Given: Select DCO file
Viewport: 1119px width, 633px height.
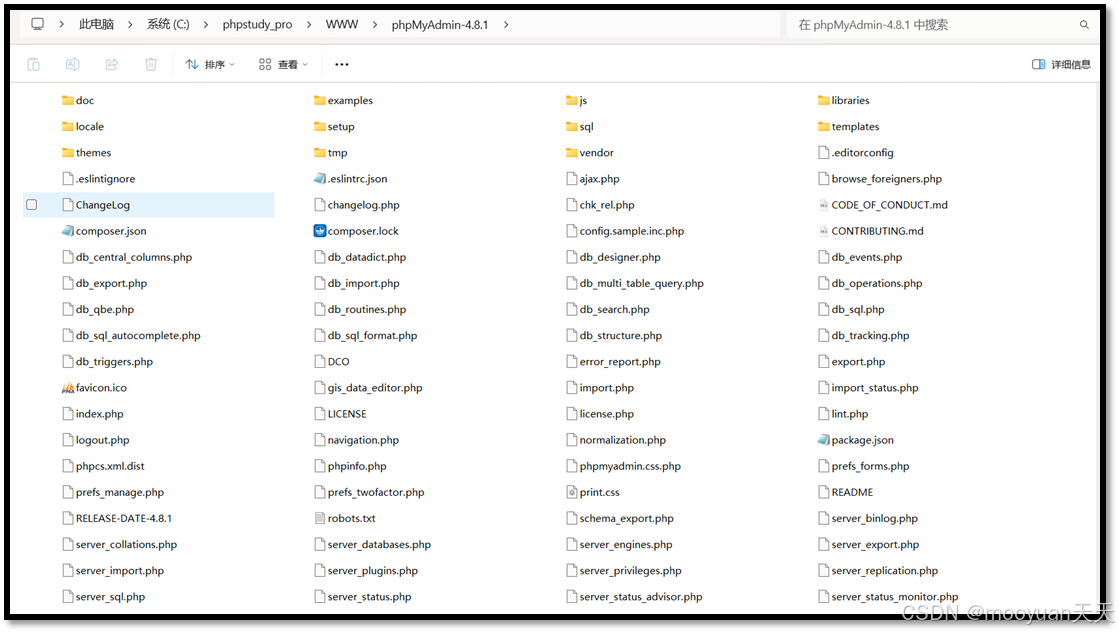Looking at the screenshot, I should pyautogui.click(x=332, y=362).
